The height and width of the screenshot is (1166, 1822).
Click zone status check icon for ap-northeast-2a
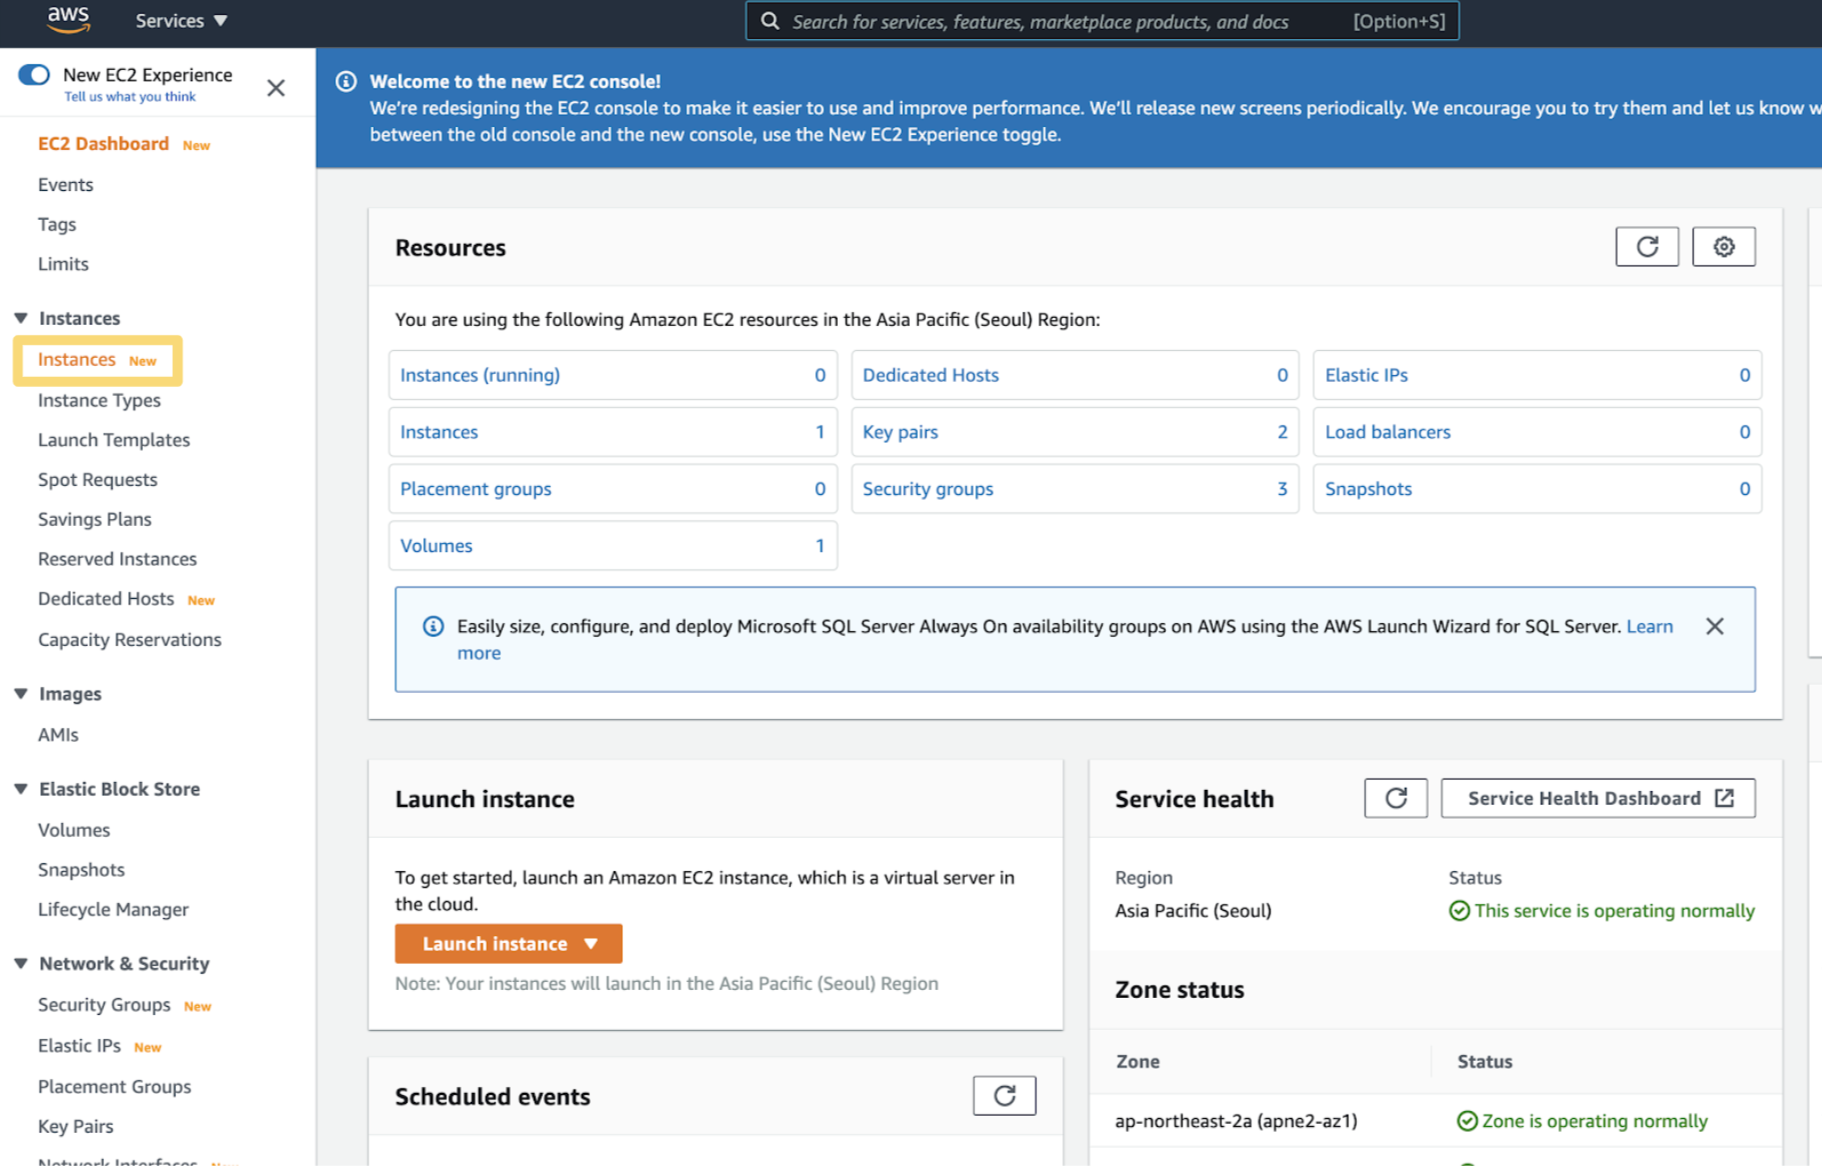pos(1467,1121)
